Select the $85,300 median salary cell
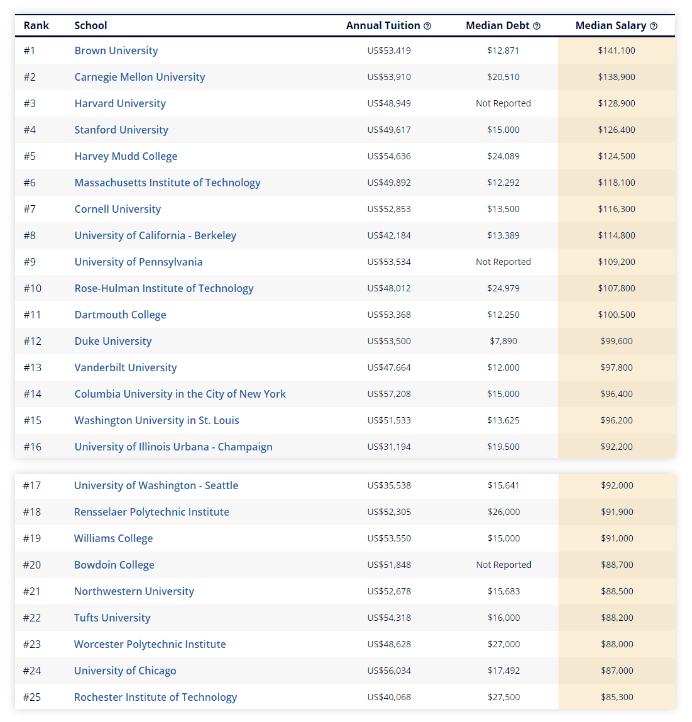Screen dimensions: 692x722 (x=617, y=697)
